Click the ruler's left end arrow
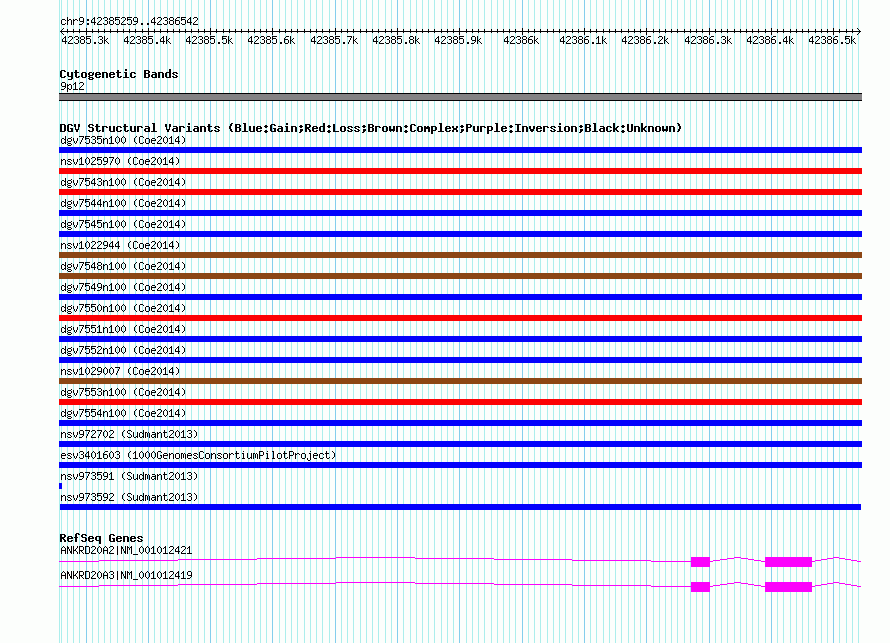This screenshot has height=643, width=890. point(62,31)
